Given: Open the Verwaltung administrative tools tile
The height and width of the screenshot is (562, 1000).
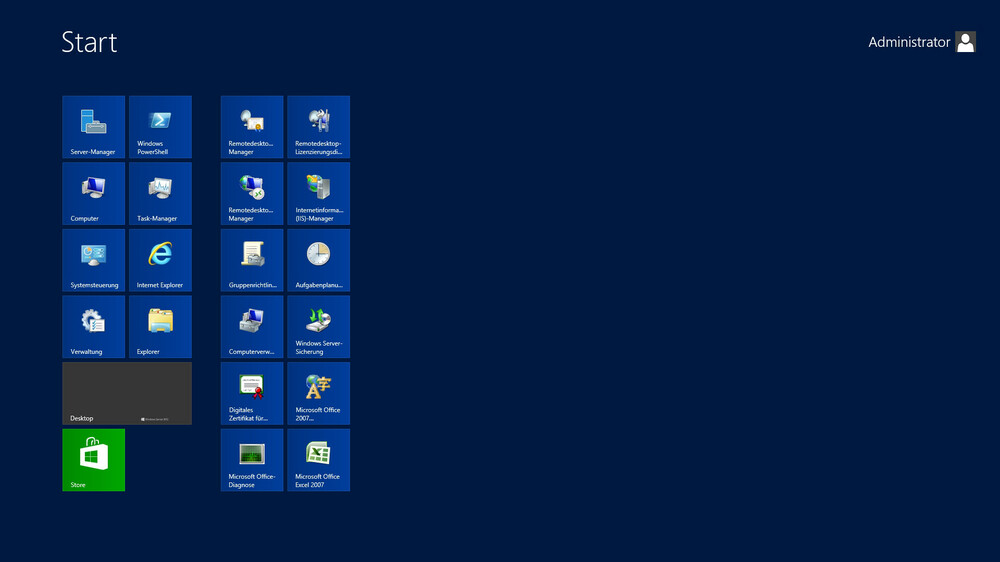Looking at the screenshot, I should click(x=94, y=326).
